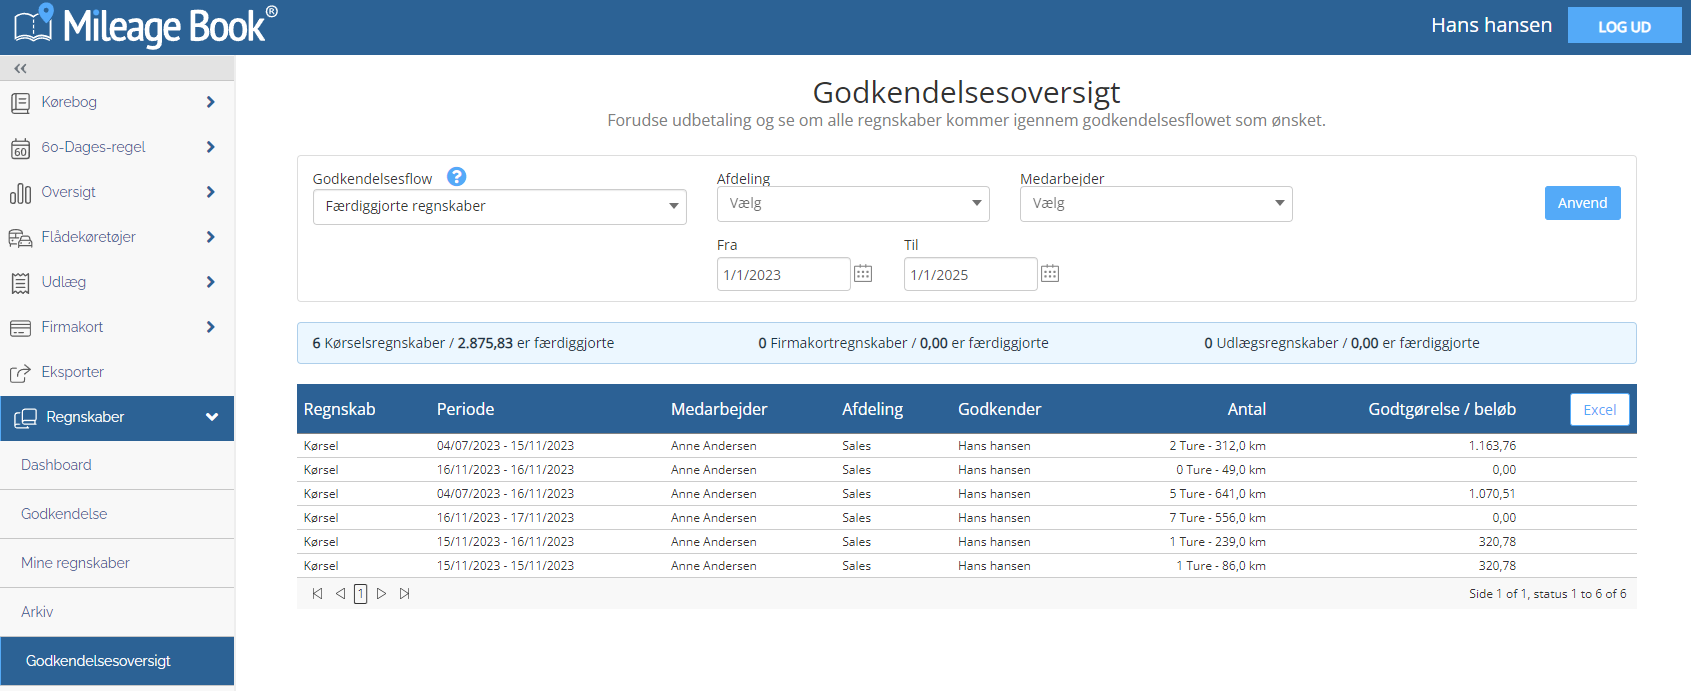
Task: Open Godkendelse submenu item
Action: [x=117, y=514]
